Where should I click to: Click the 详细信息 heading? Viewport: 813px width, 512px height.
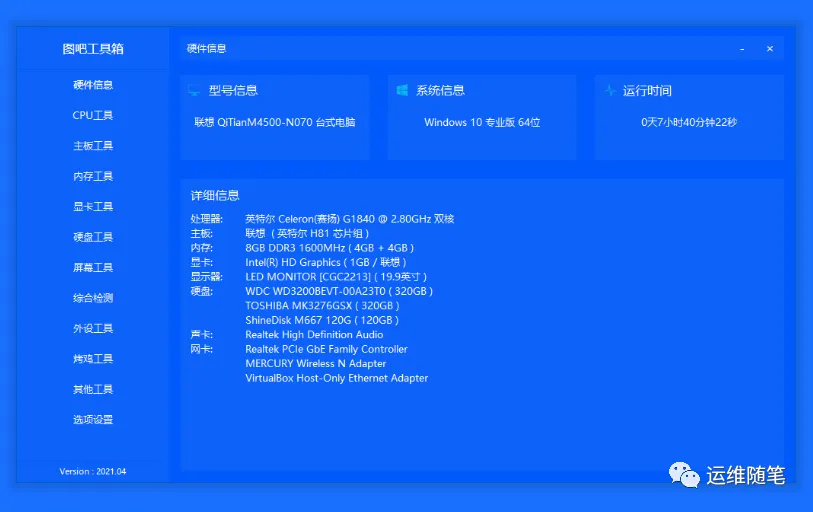click(215, 196)
